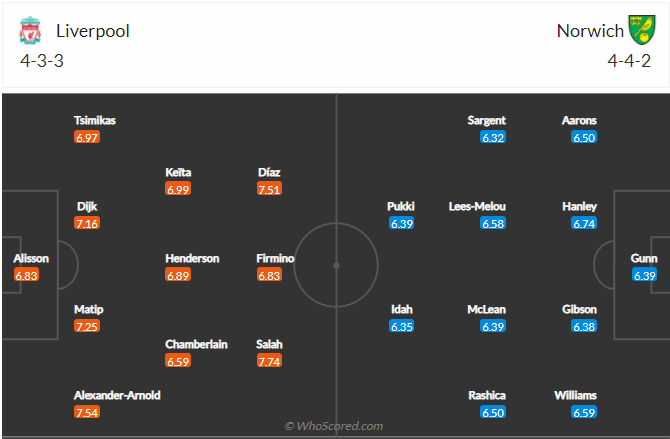
Task: Select Alisson's 6.83 goalkeeper rating
Action: (x=27, y=275)
